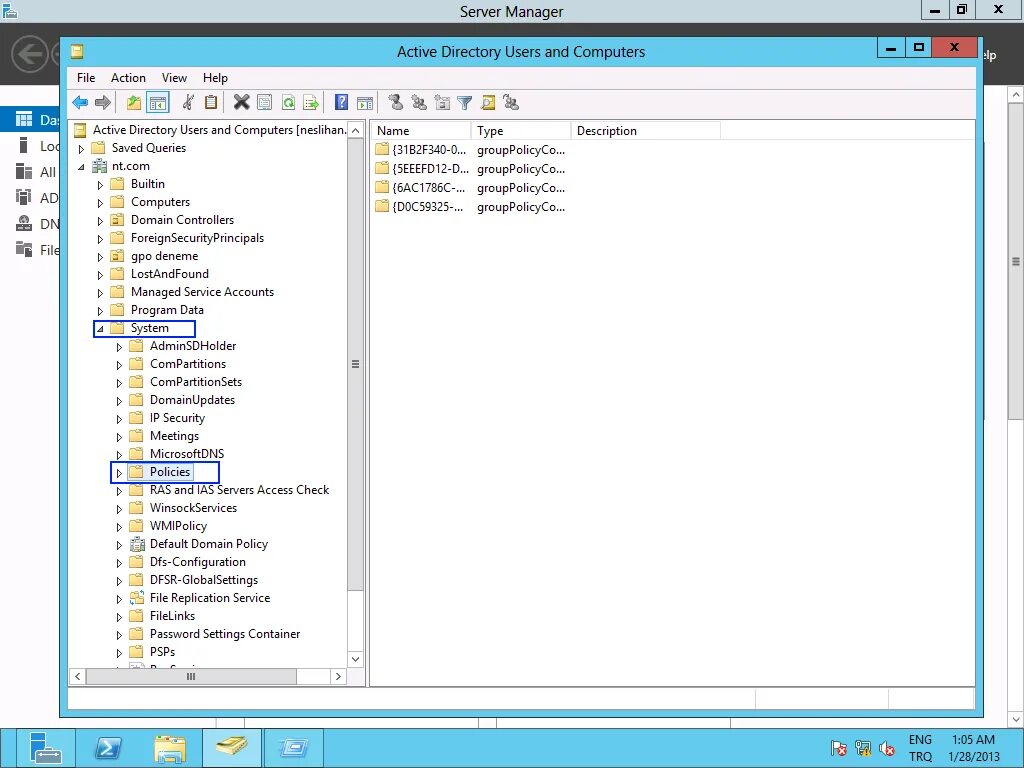
Task: Expand the Password Settings Container arrow
Action: click(x=119, y=635)
